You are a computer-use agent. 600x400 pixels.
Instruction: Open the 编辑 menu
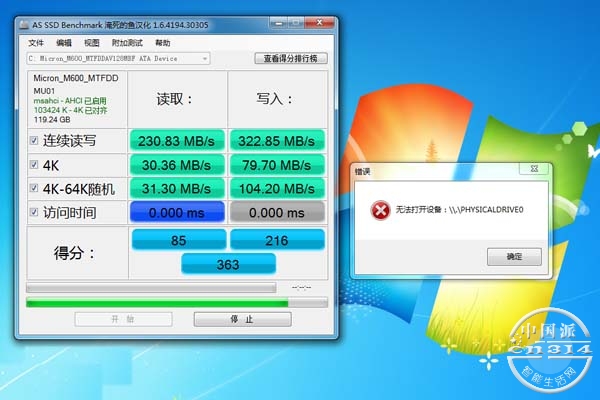tap(64, 43)
